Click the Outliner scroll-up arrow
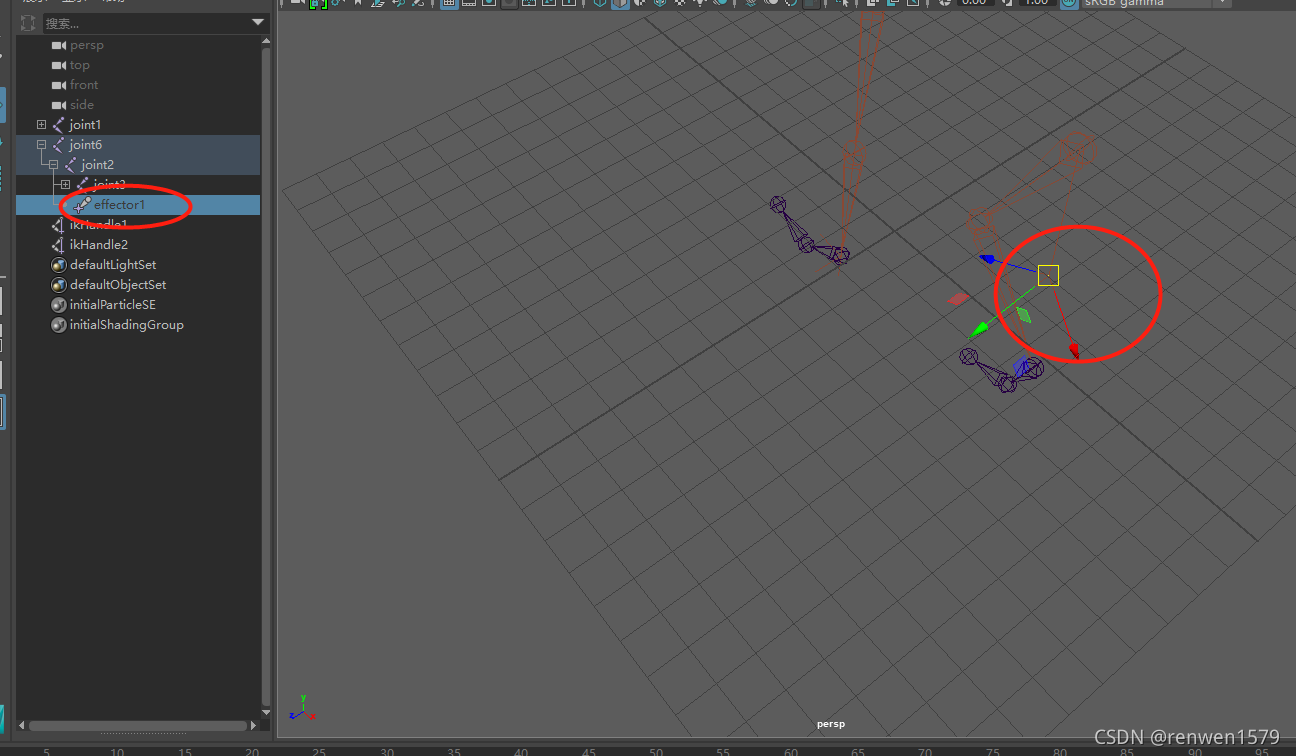The height and width of the screenshot is (756, 1296). click(x=266, y=41)
